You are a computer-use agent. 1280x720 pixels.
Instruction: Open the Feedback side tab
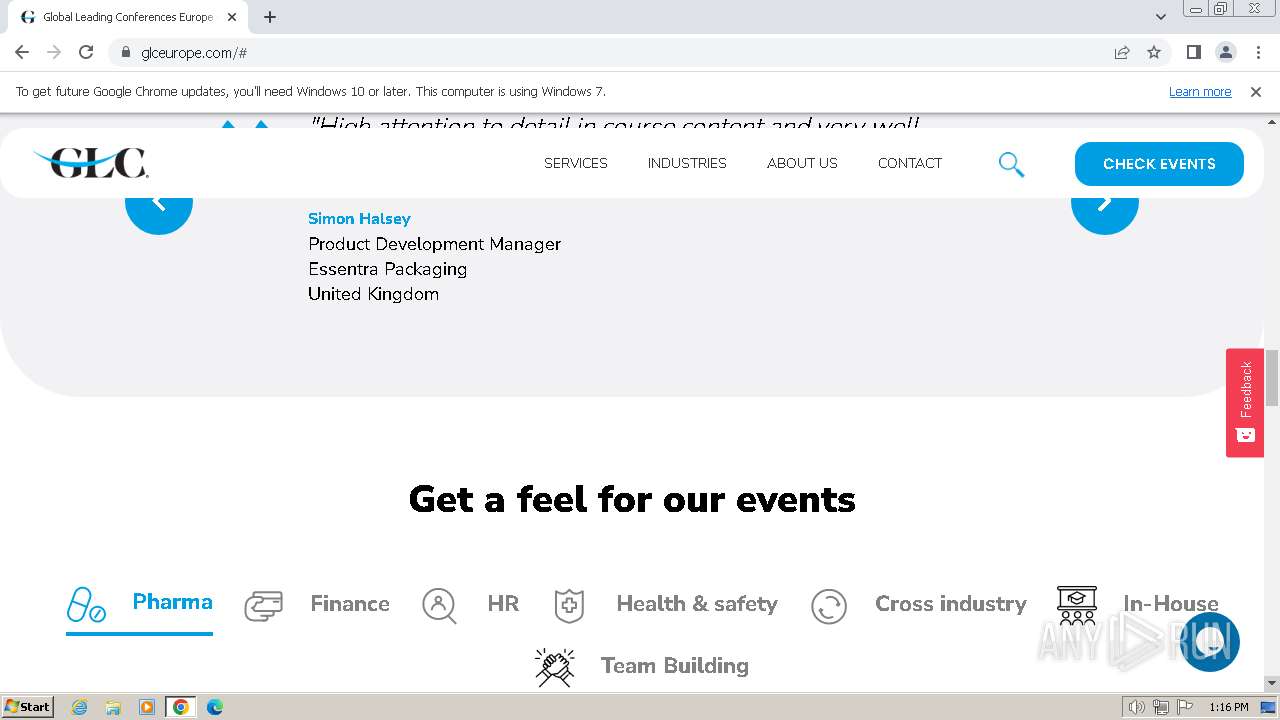[1245, 403]
